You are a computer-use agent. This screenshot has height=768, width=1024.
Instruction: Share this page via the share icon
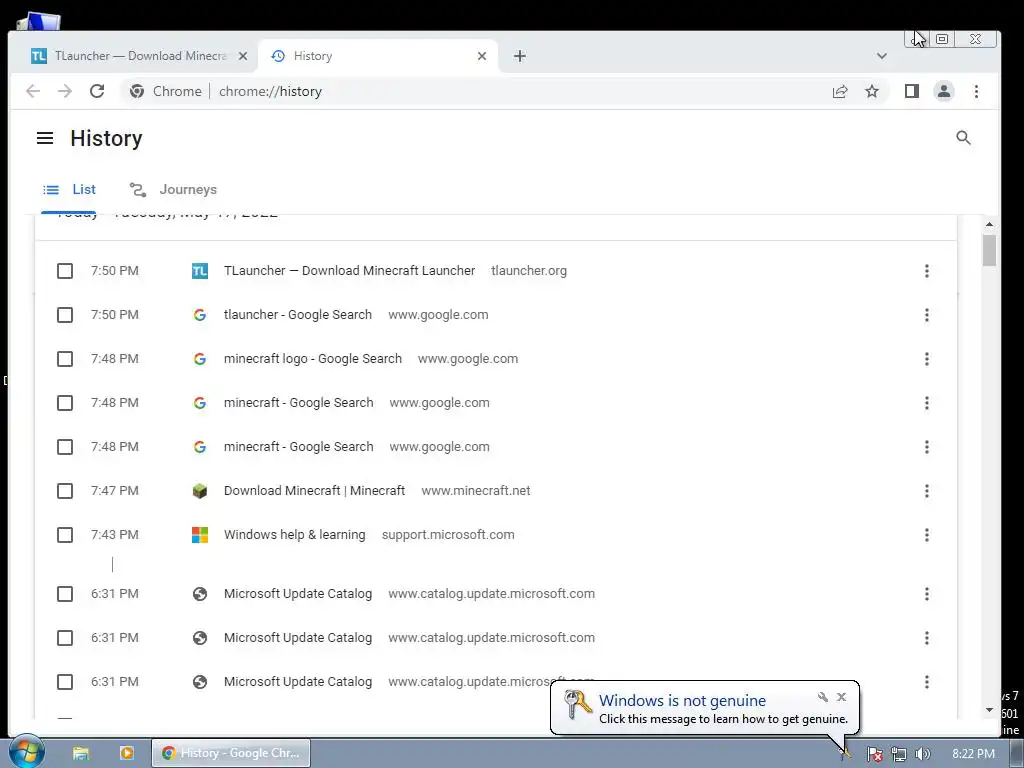pyautogui.click(x=840, y=91)
